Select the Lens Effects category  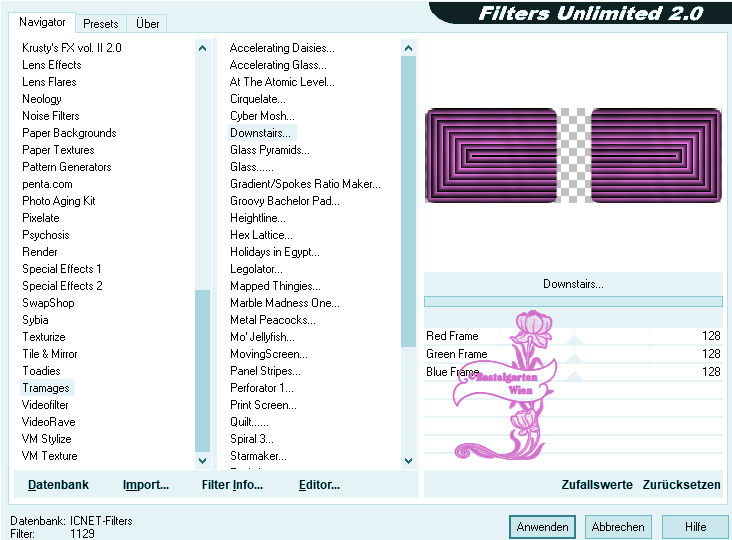coord(52,65)
